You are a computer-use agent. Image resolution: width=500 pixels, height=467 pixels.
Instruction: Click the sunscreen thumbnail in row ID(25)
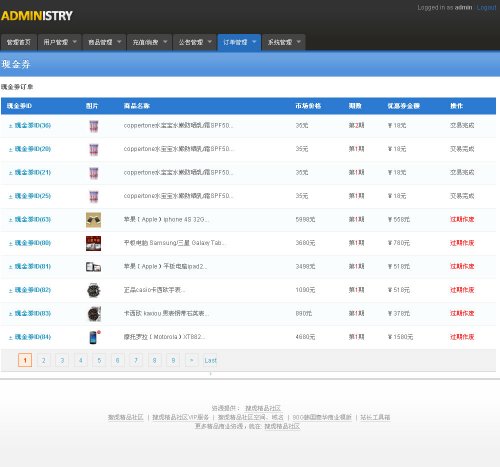pos(94,196)
